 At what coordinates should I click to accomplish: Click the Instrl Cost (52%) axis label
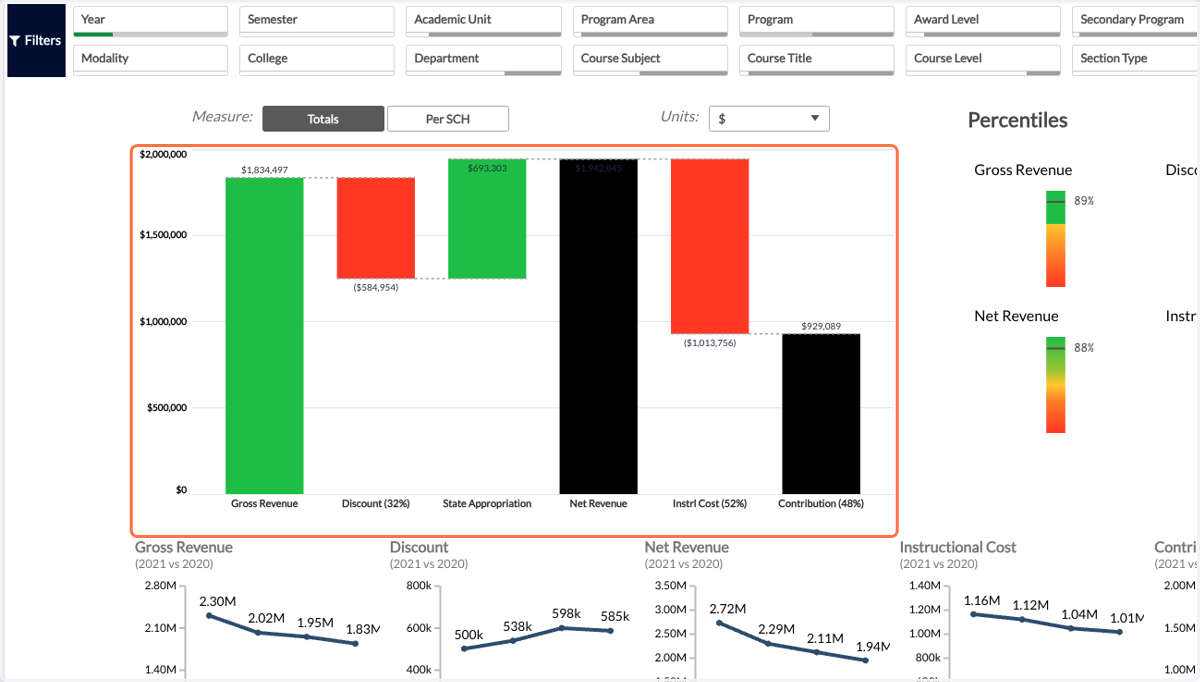pyautogui.click(x=710, y=504)
